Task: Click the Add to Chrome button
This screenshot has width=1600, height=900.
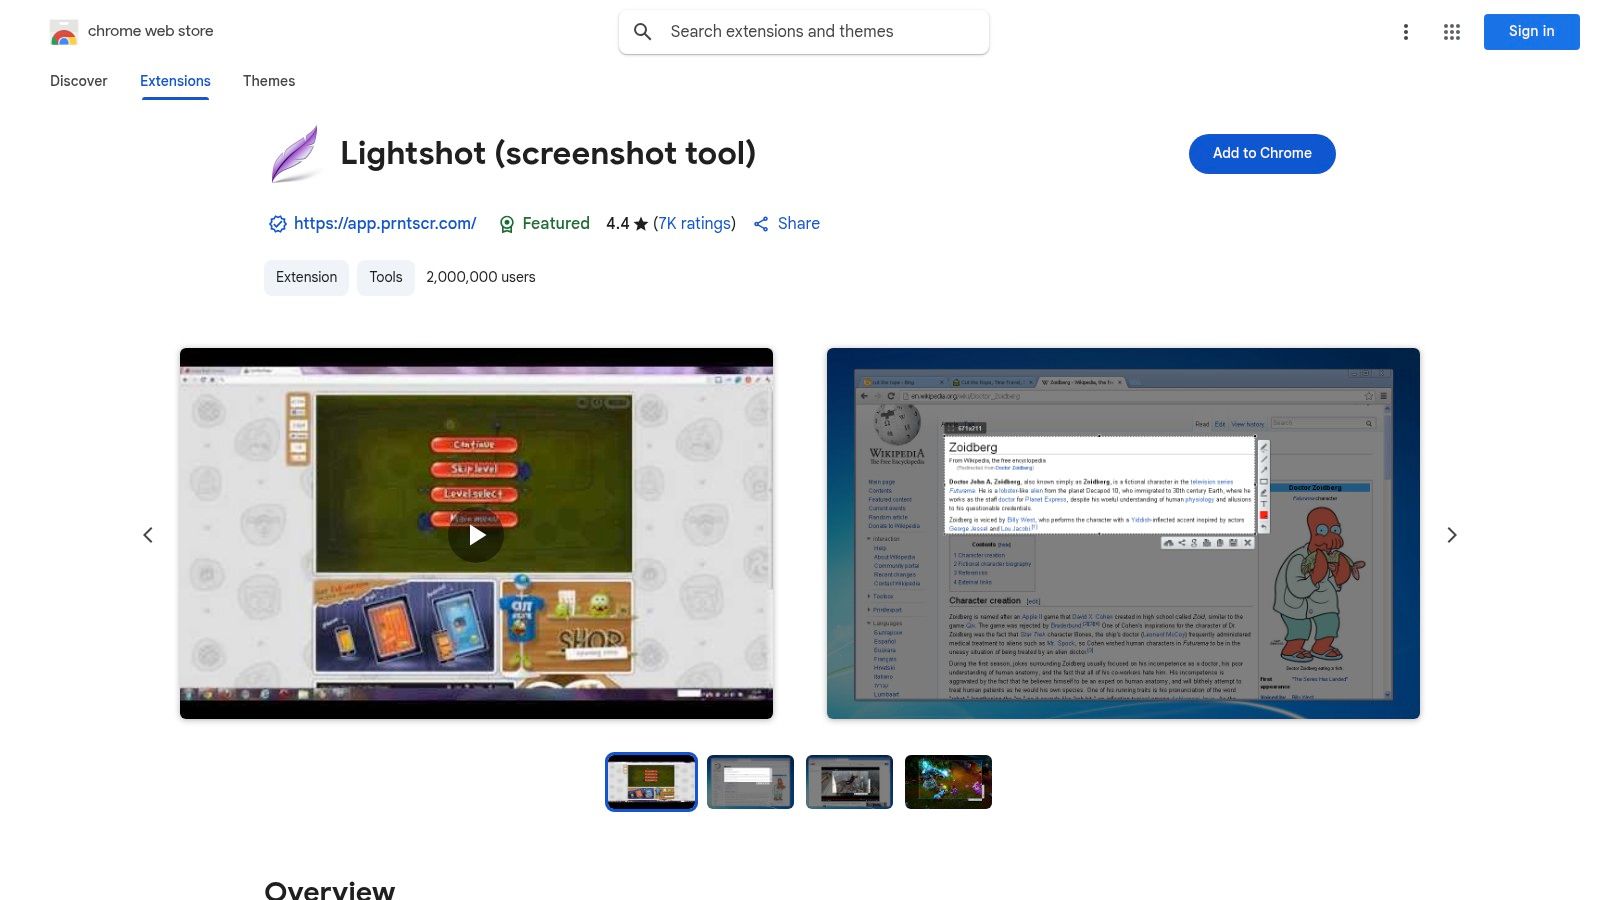Action: tap(1261, 153)
